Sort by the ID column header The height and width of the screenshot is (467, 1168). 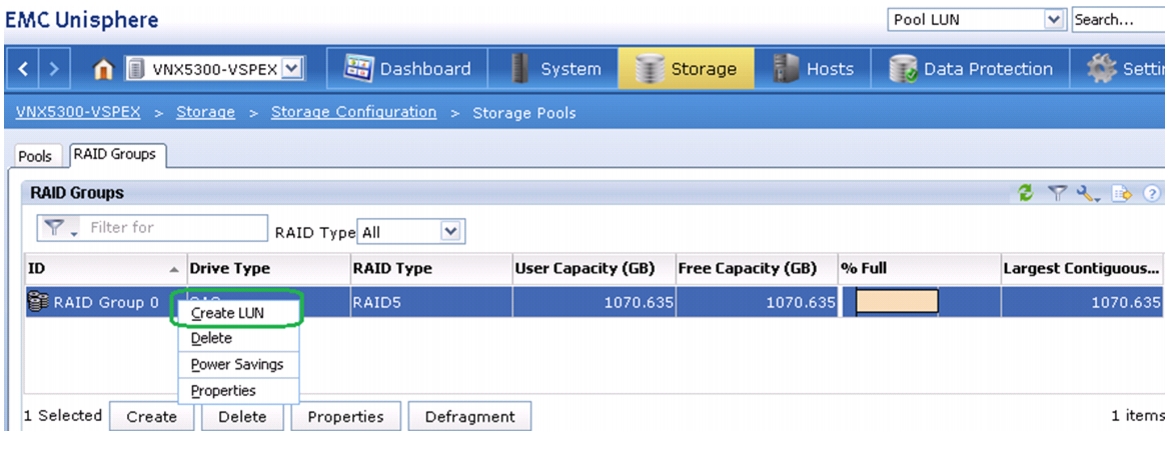105,268
